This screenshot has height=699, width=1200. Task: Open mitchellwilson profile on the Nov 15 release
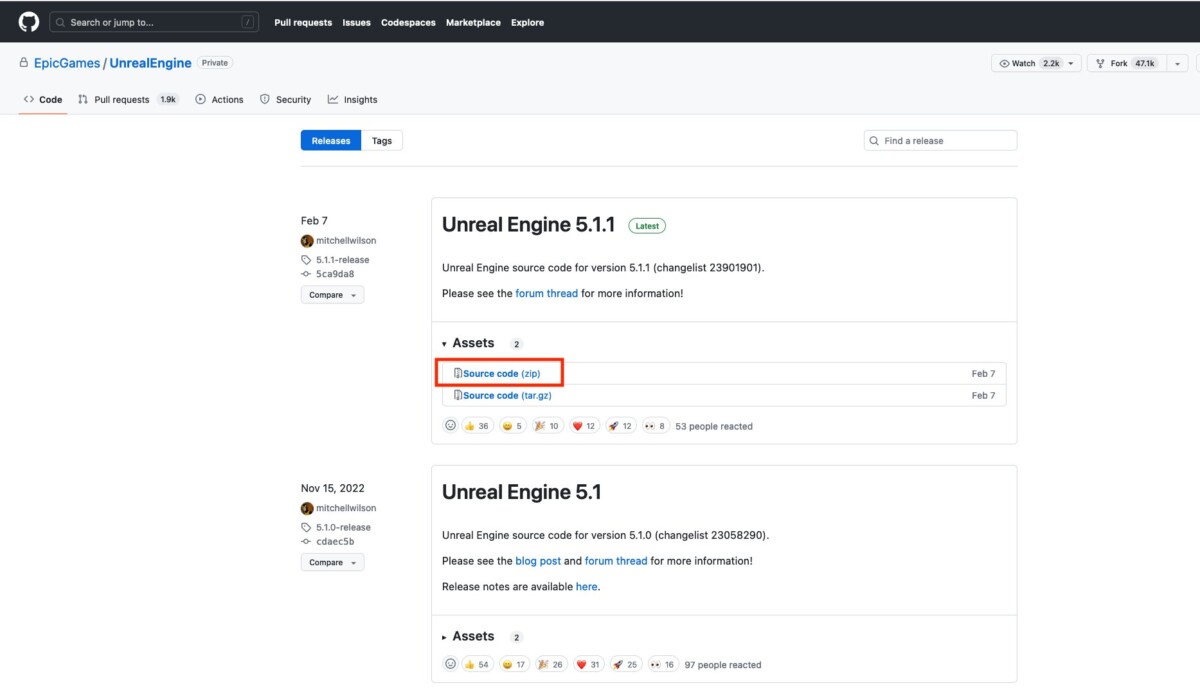[346, 509]
